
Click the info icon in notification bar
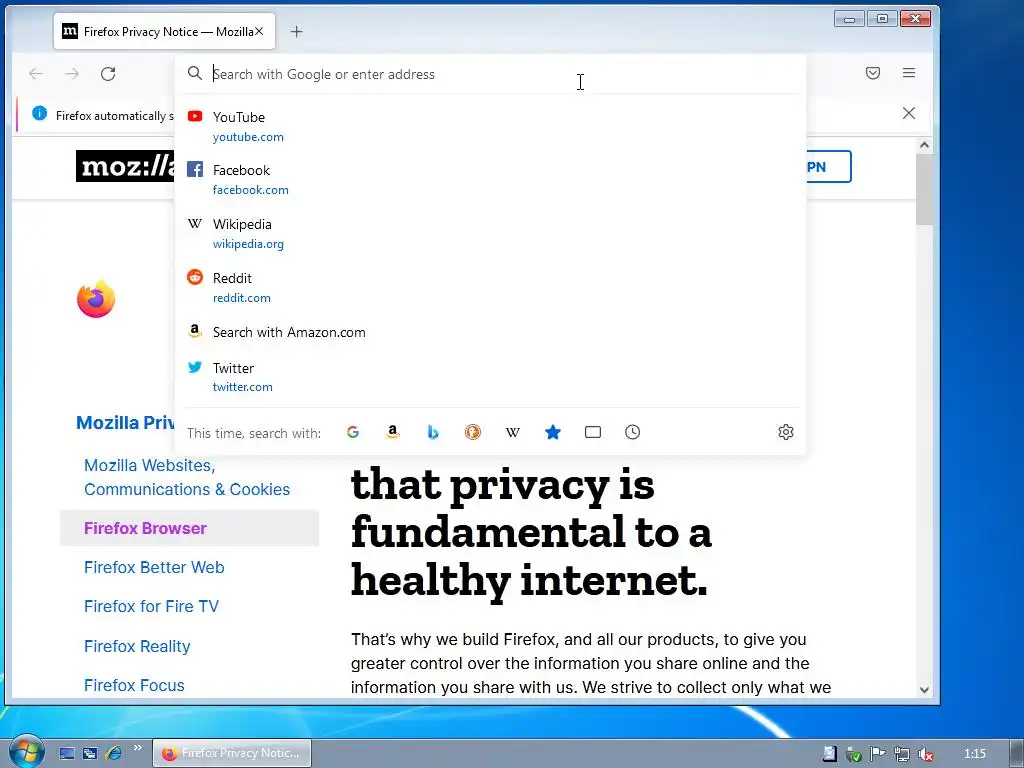click(x=39, y=114)
